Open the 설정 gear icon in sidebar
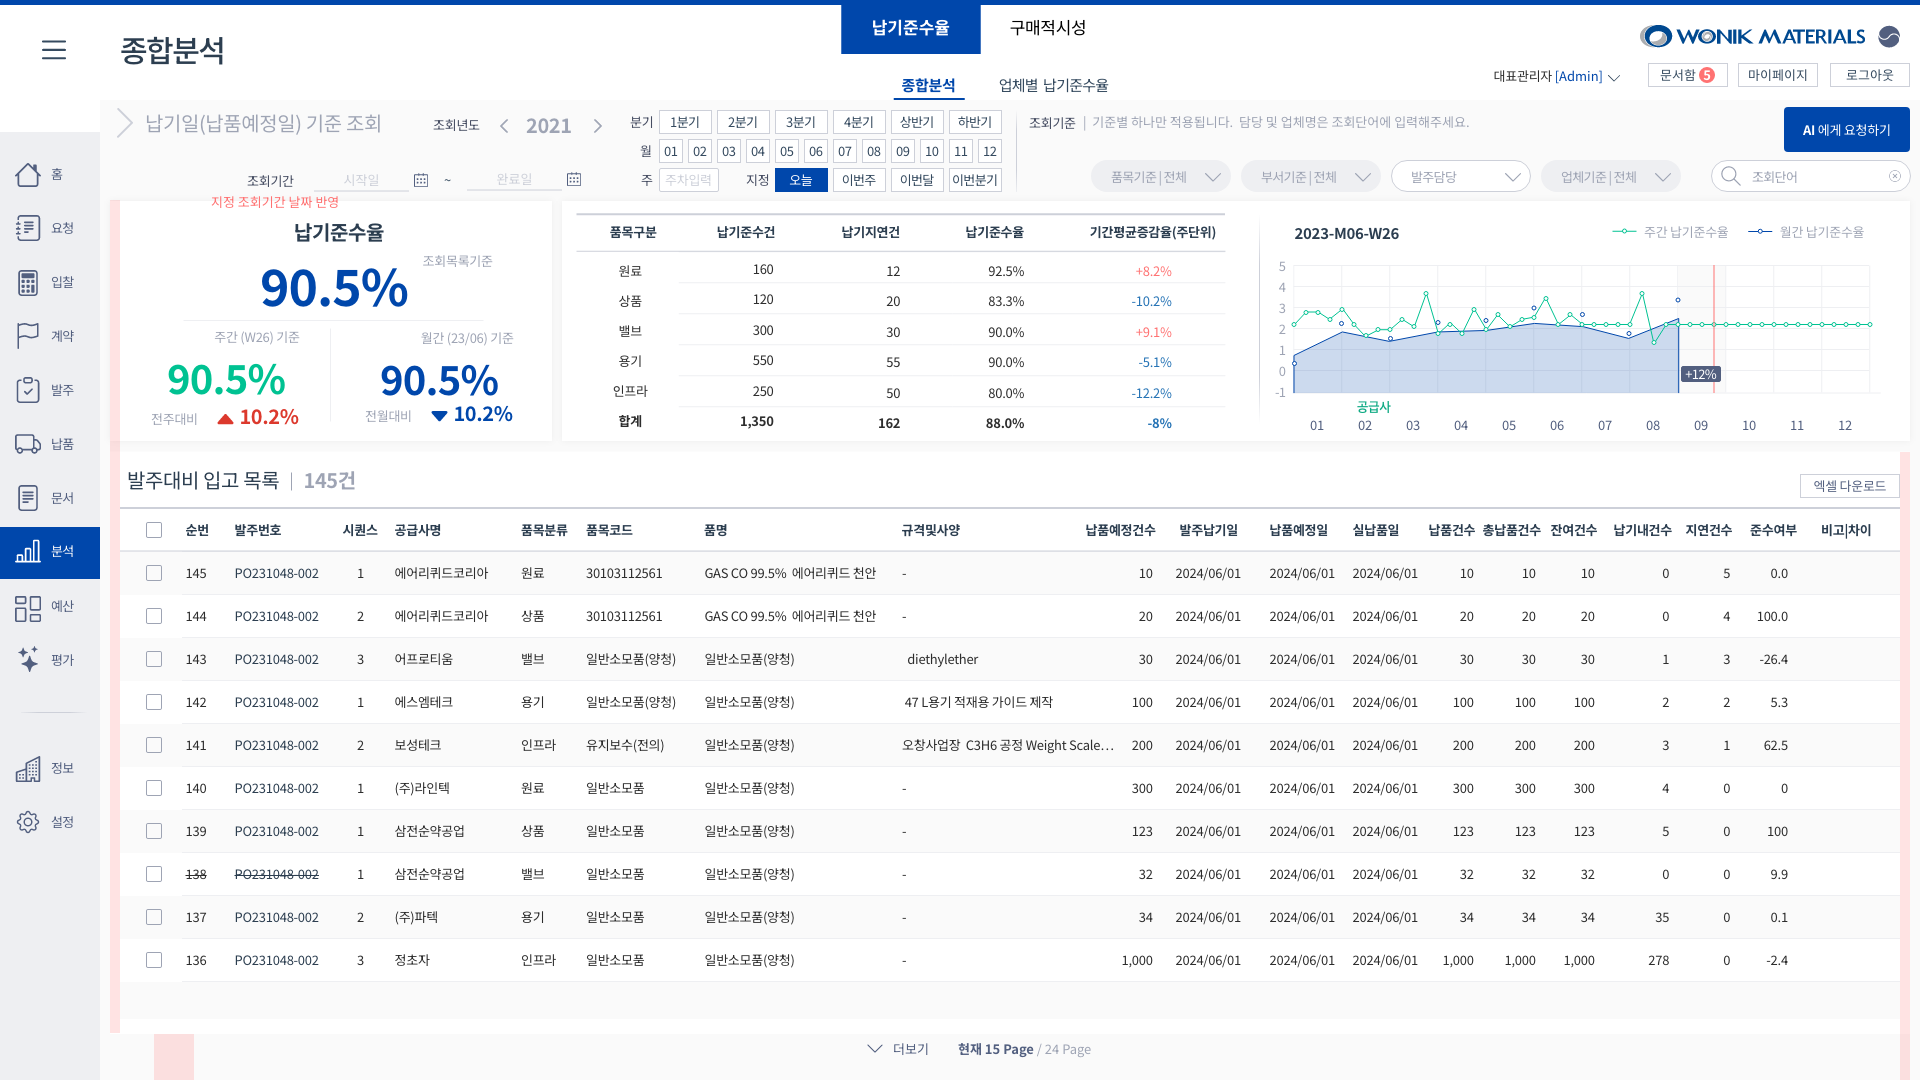Image resolution: width=1920 pixels, height=1080 pixels. [x=28, y=822]
